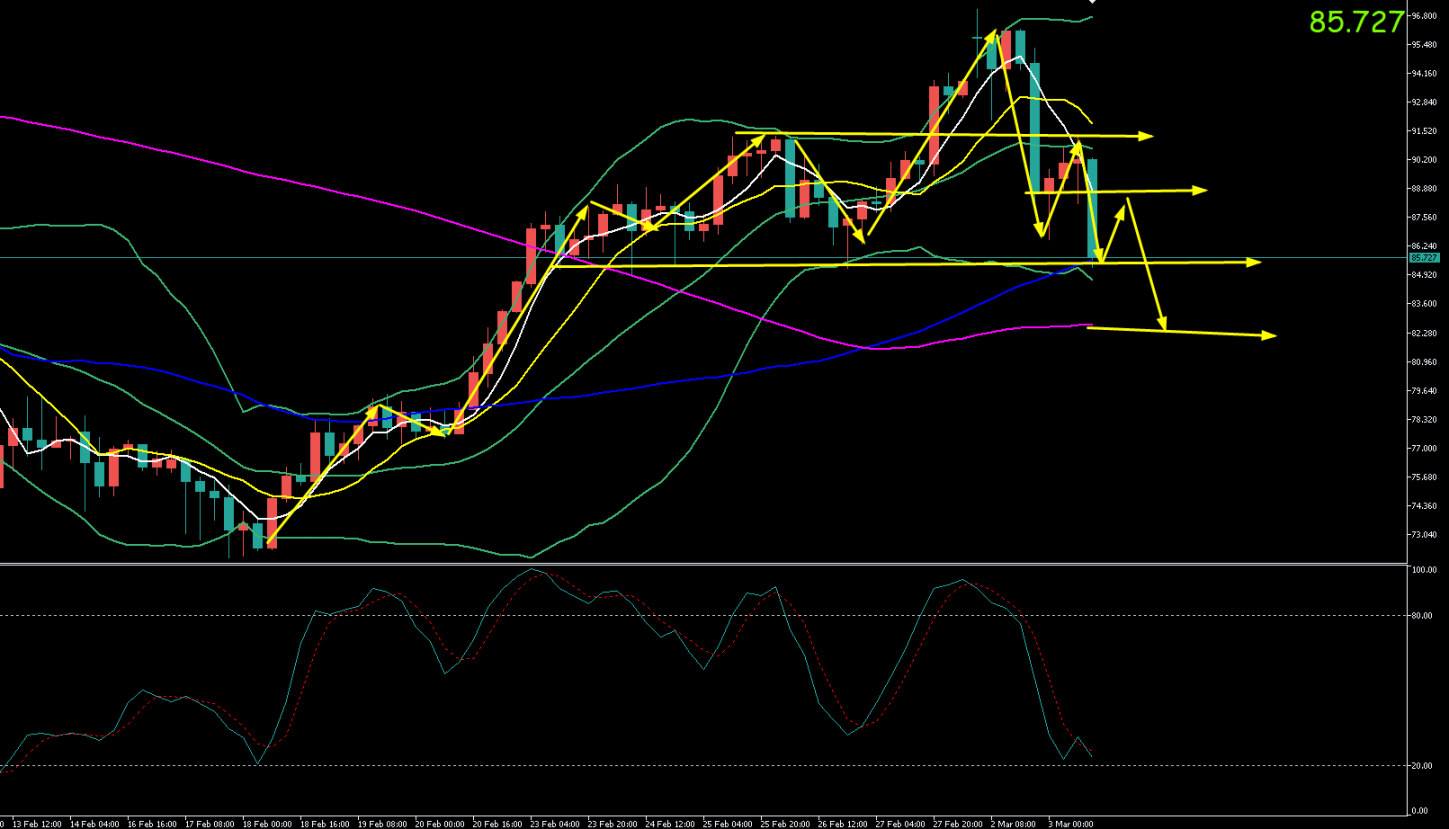This screenshot has height=829, width=1449.
Task: Click the large green 85.727 price readout
Action: 1356,22
